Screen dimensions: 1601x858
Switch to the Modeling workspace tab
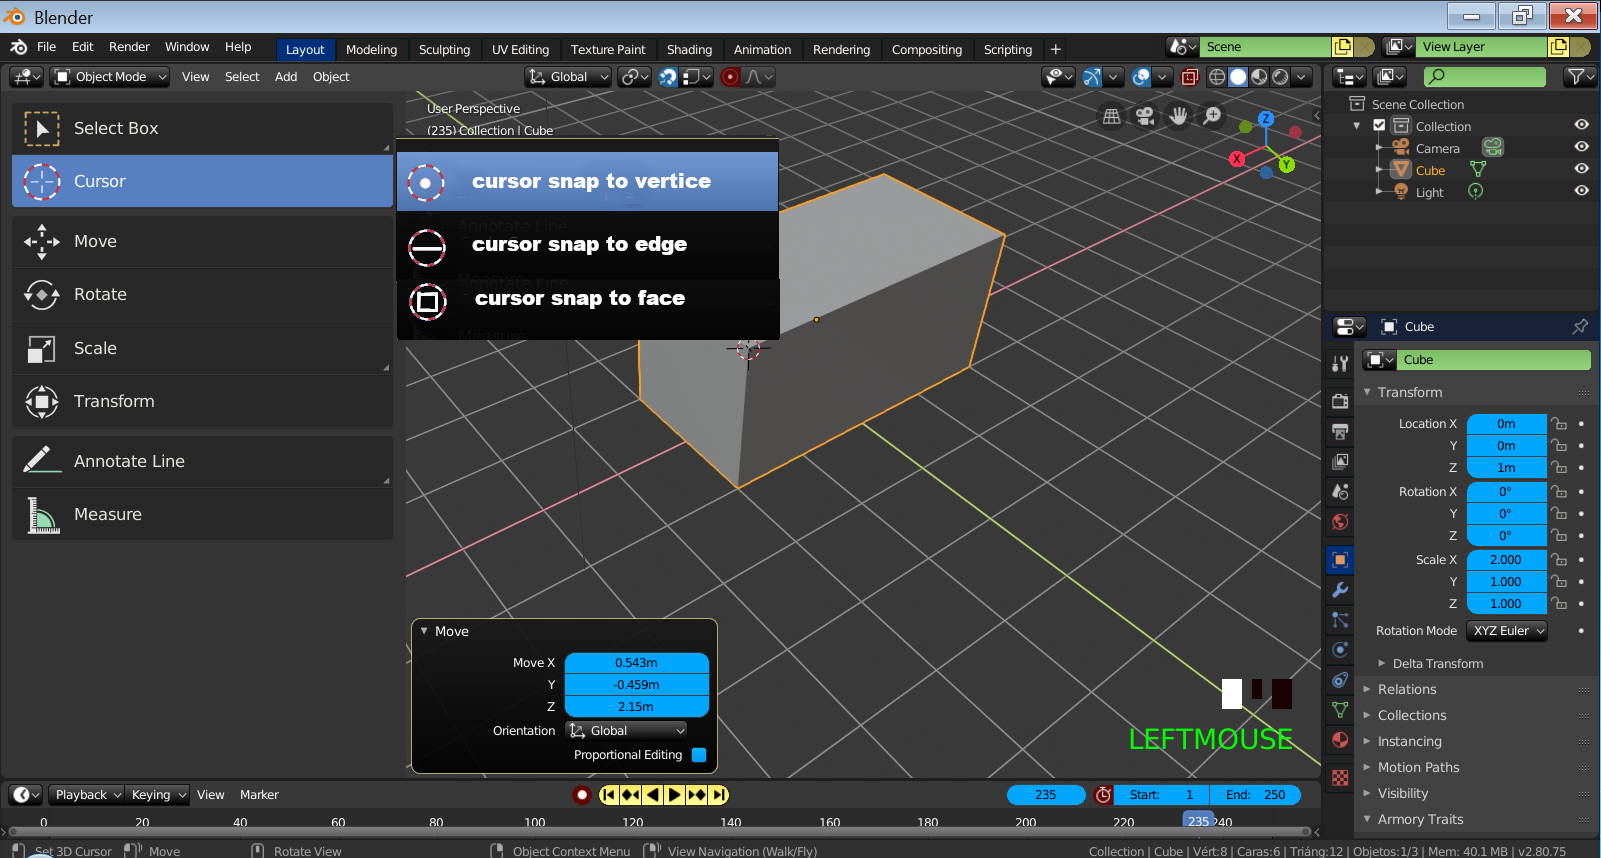click(371, 50)
